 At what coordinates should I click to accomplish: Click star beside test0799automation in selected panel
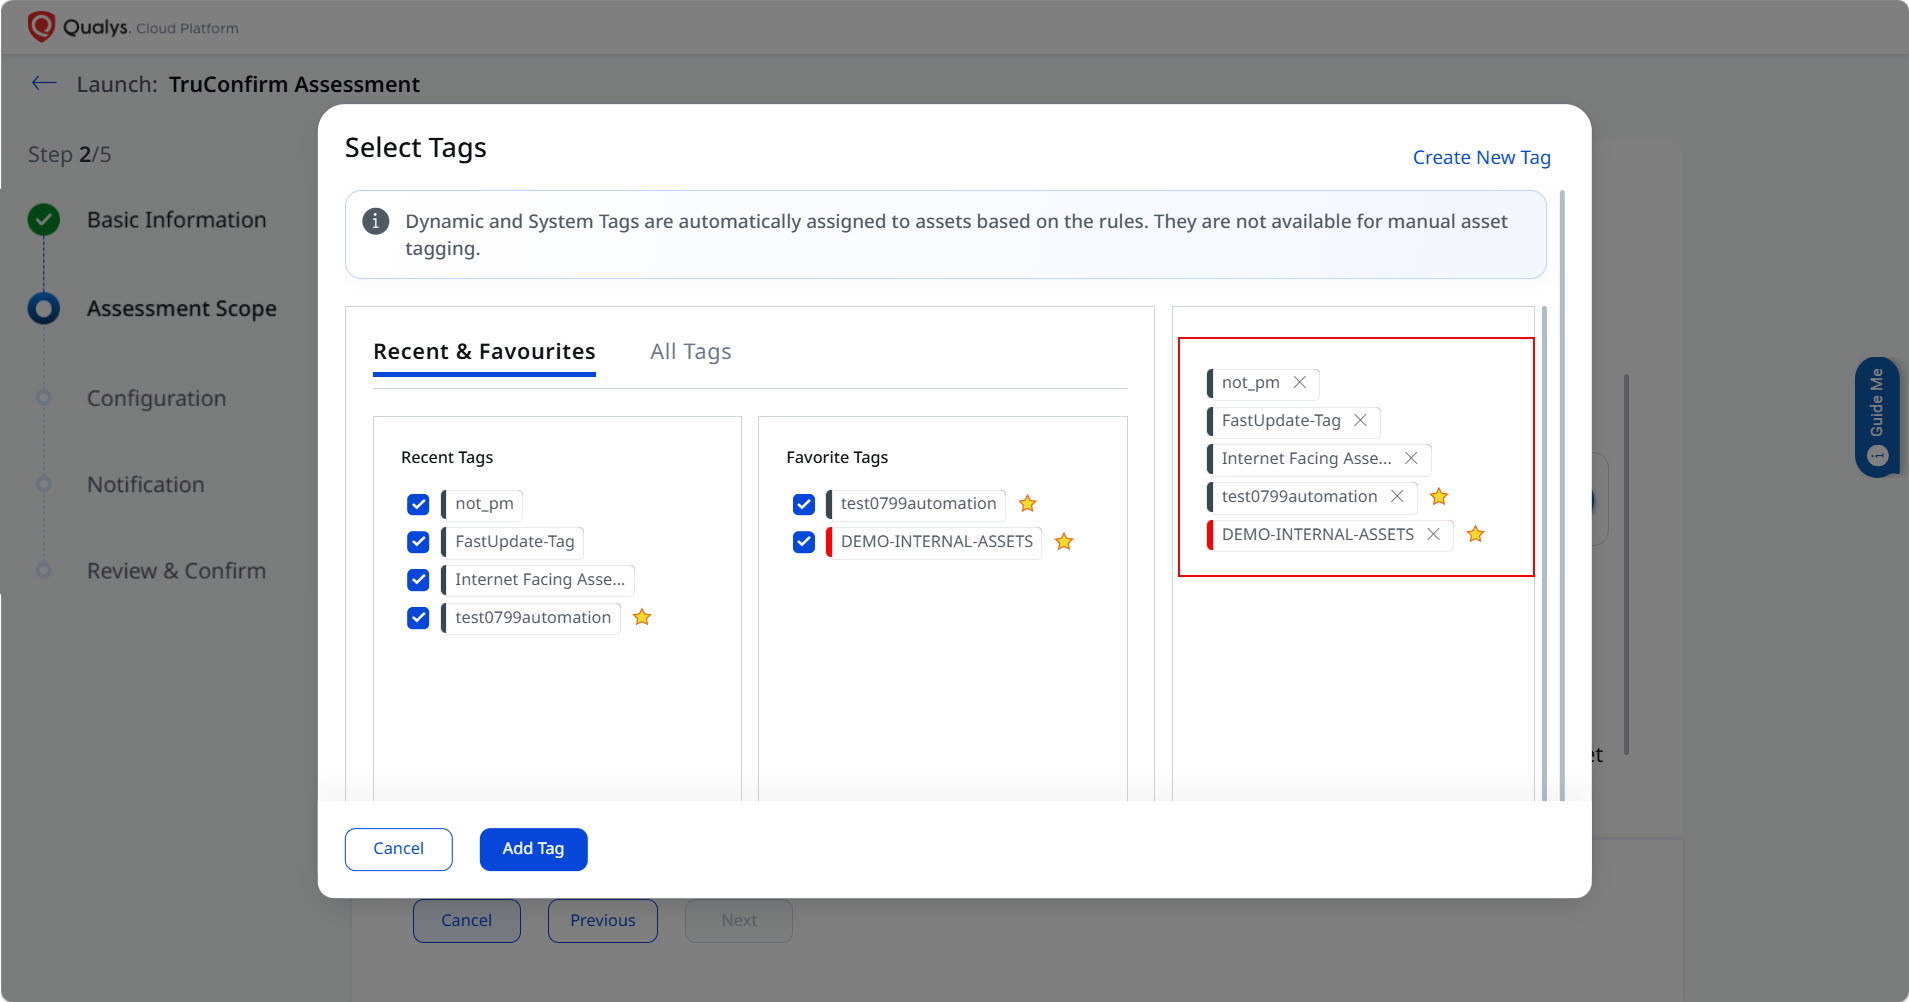(1439, 496)
